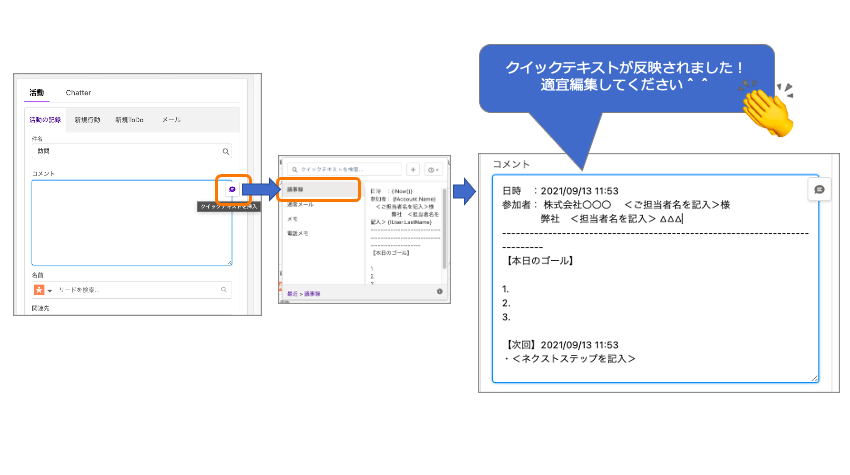Screen dimensions: 850x475
Task: Click the search magnifier in the 件名 field
Action: (x=226, y=151)
